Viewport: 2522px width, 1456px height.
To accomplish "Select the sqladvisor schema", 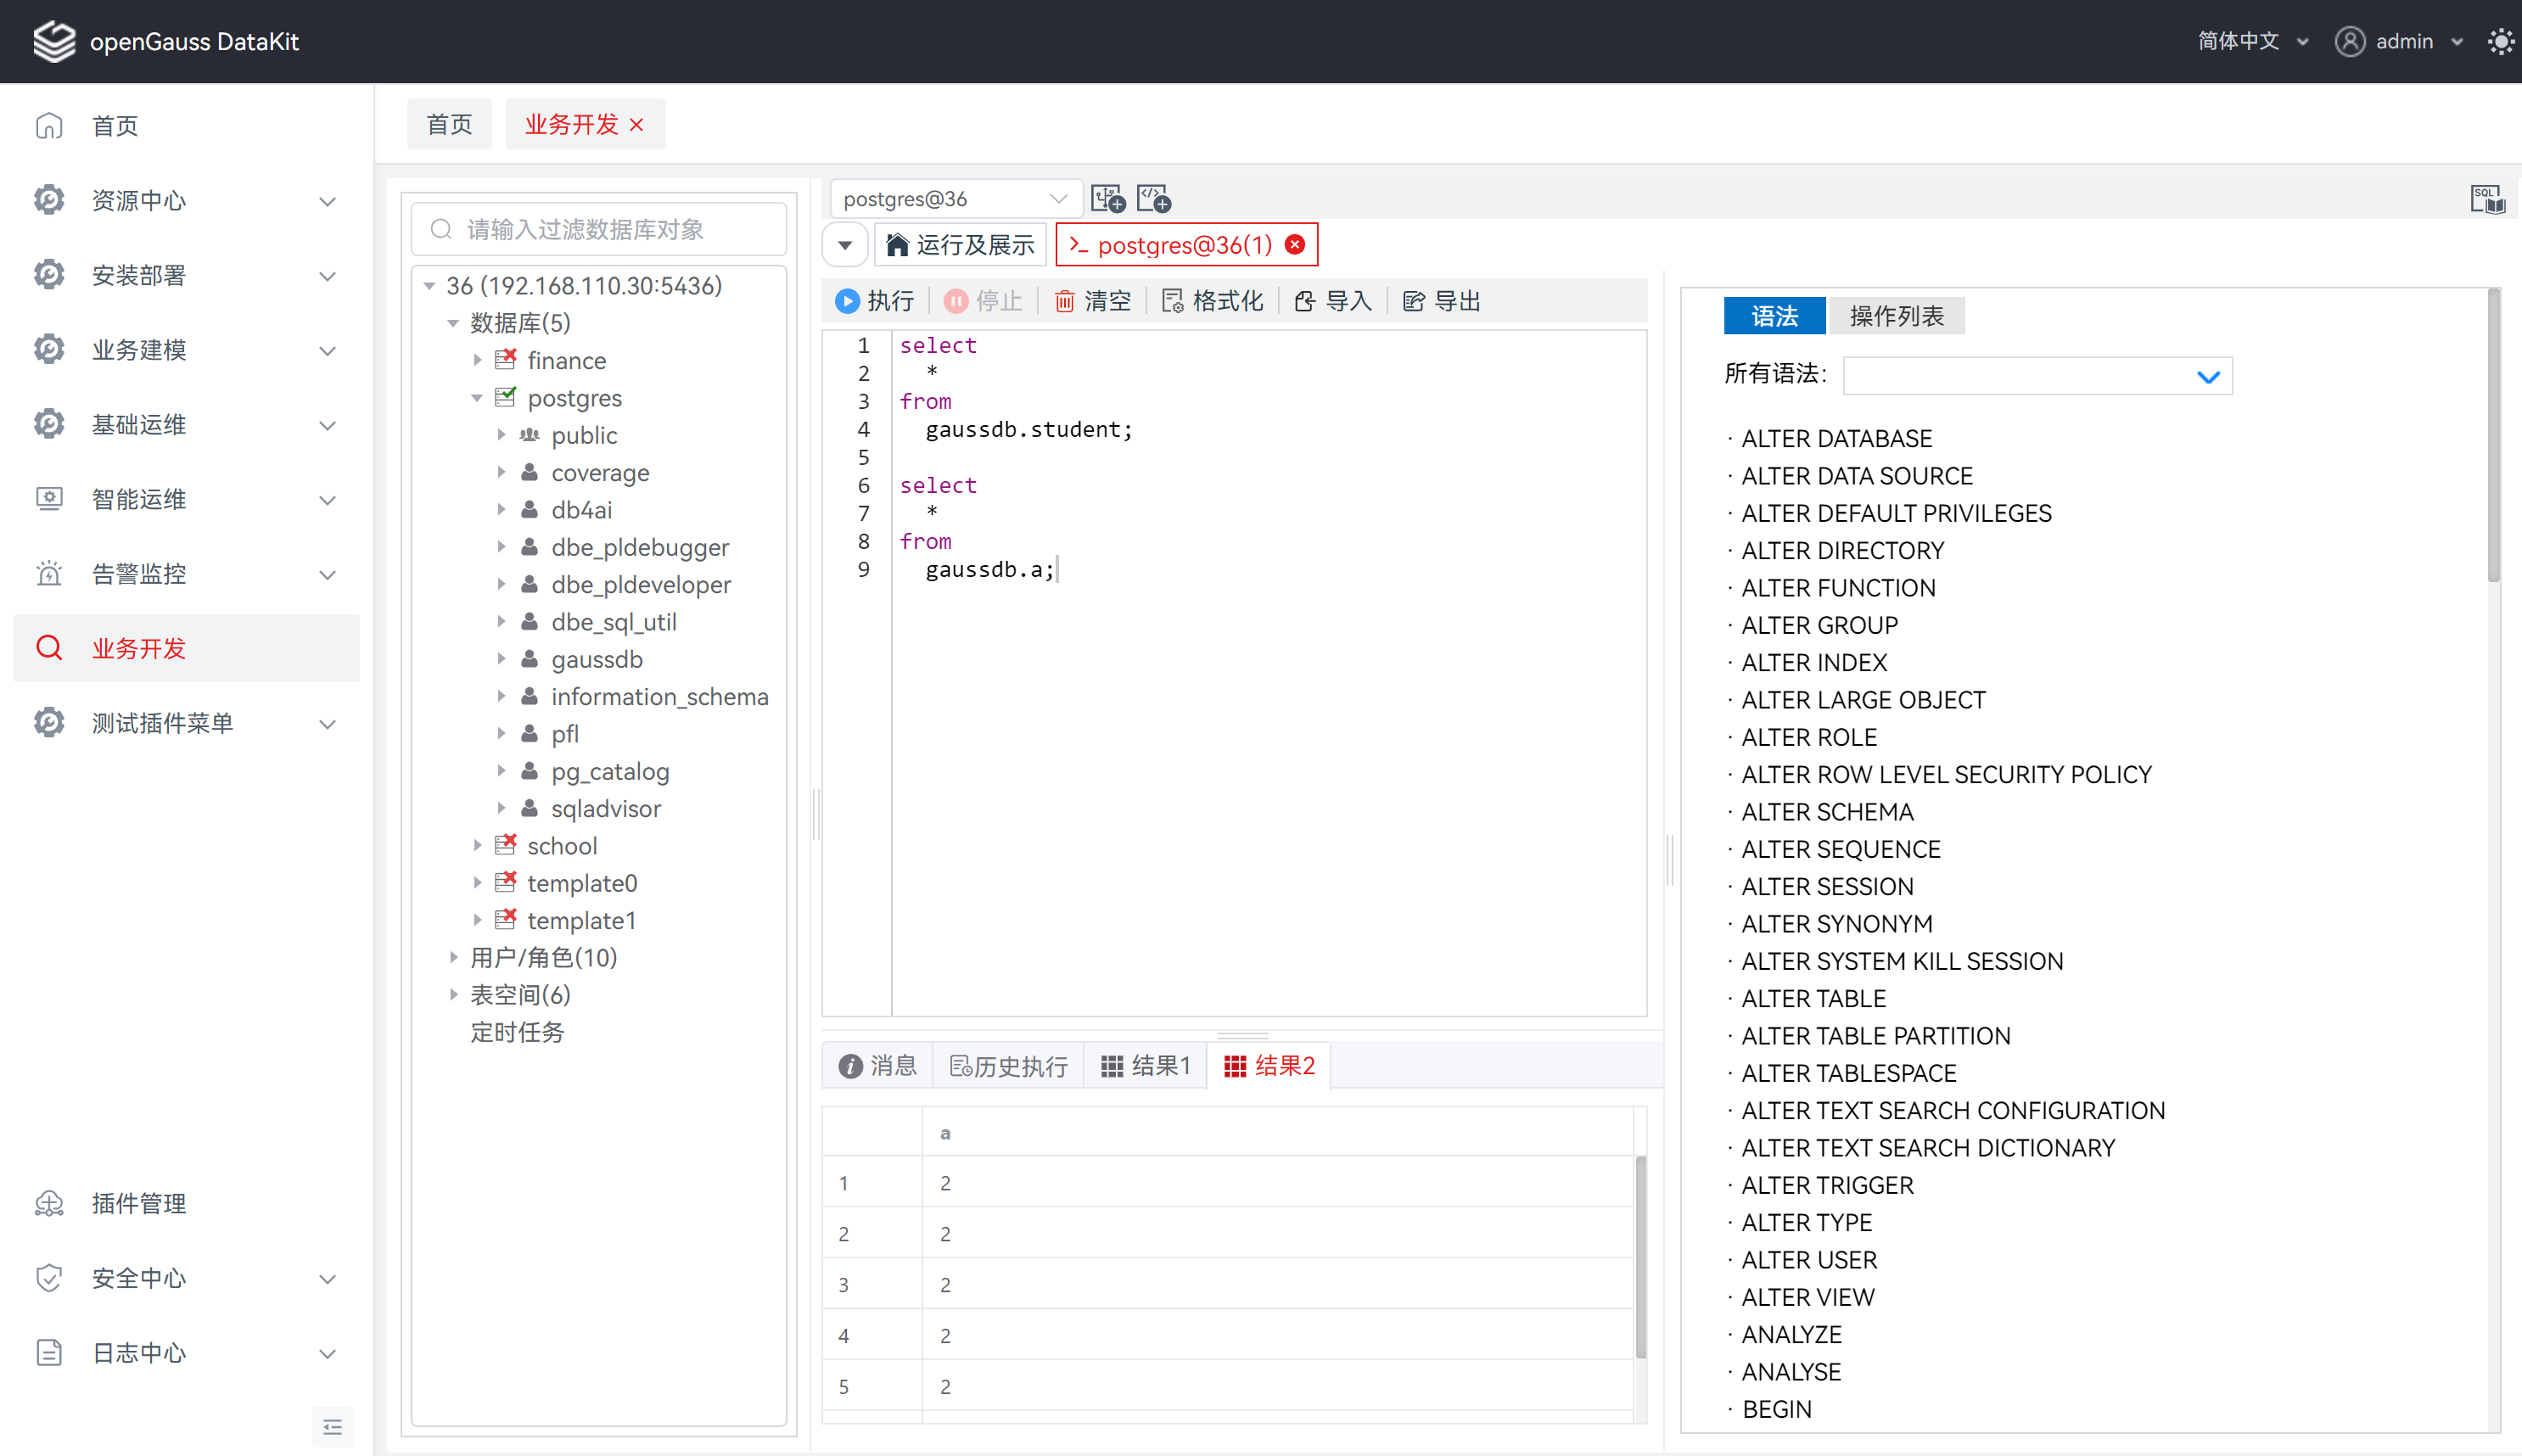I will point(606,808).
